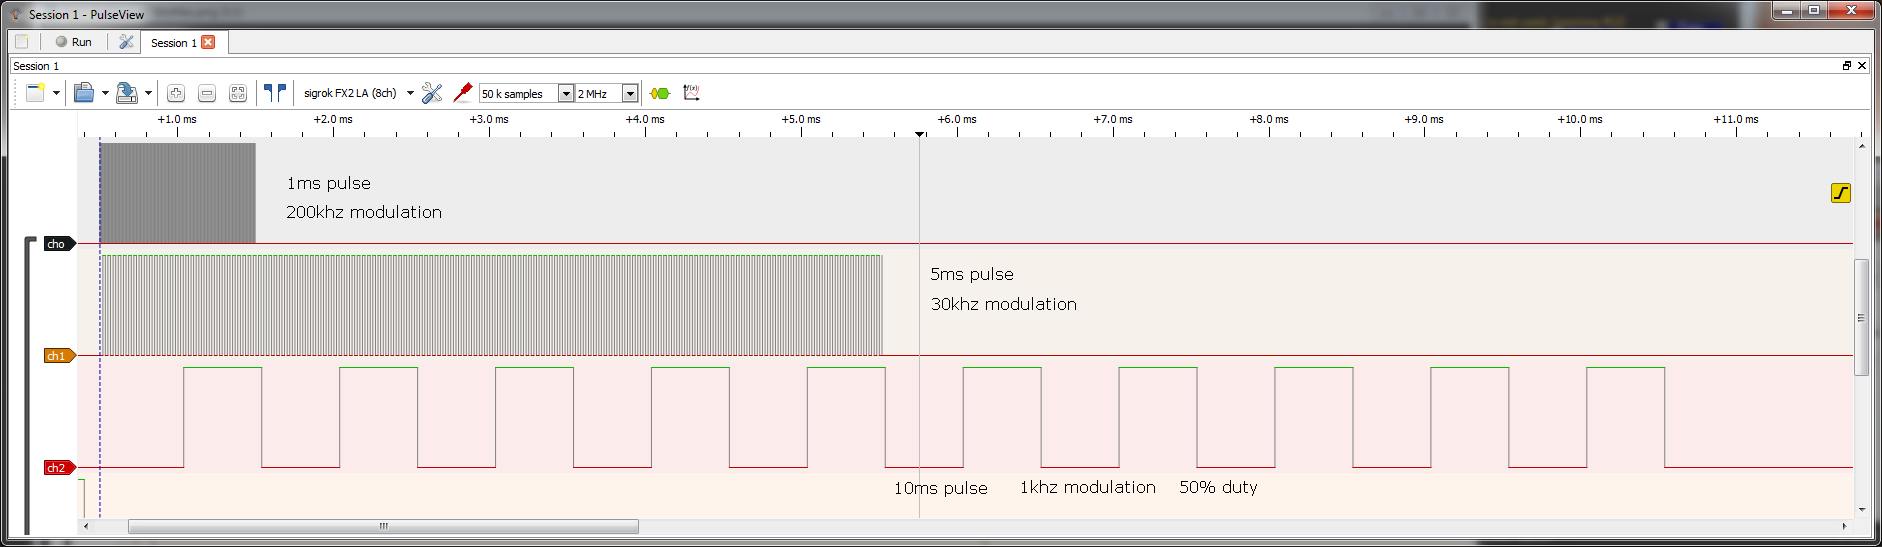This screenshot has width=1882, height=547.
Task: Open settings via tab bar wrench icon
Action: (x=126, y=42)
